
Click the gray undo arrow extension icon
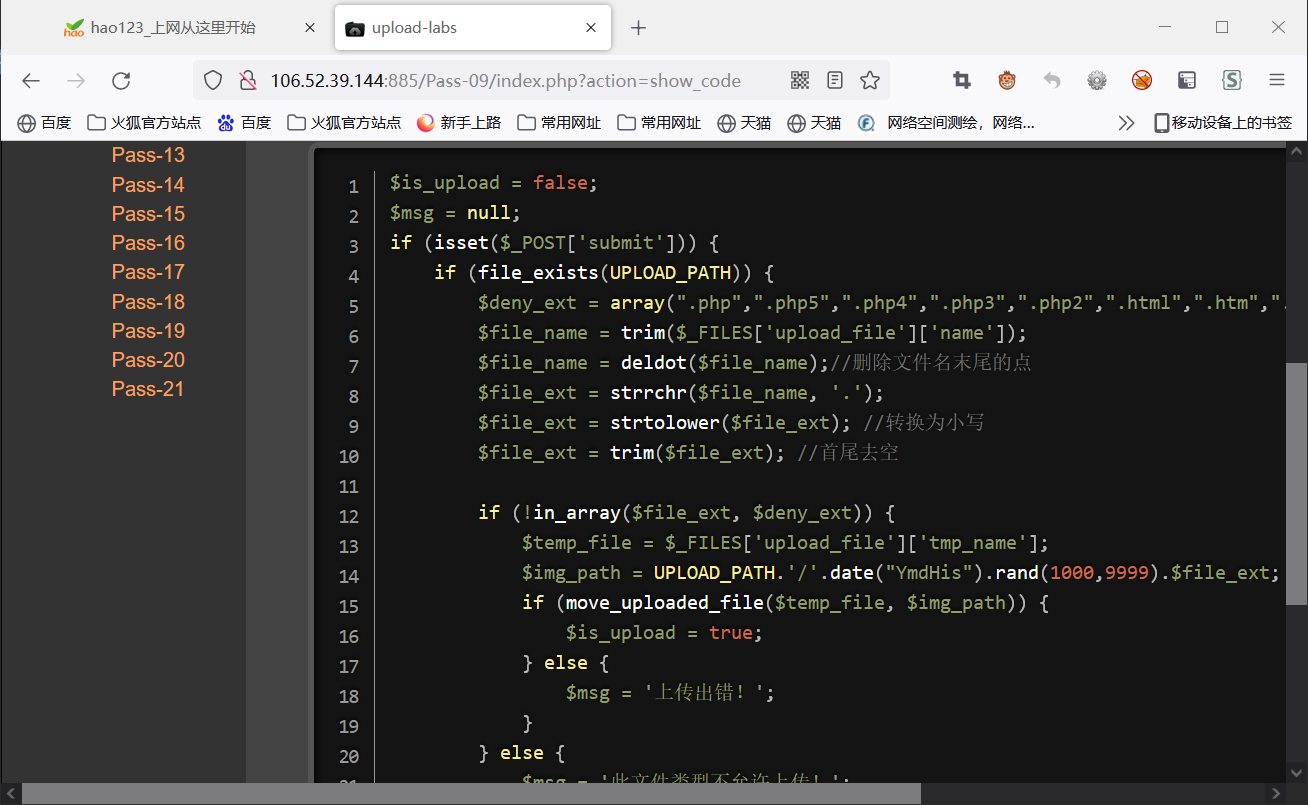[1052, 81]
